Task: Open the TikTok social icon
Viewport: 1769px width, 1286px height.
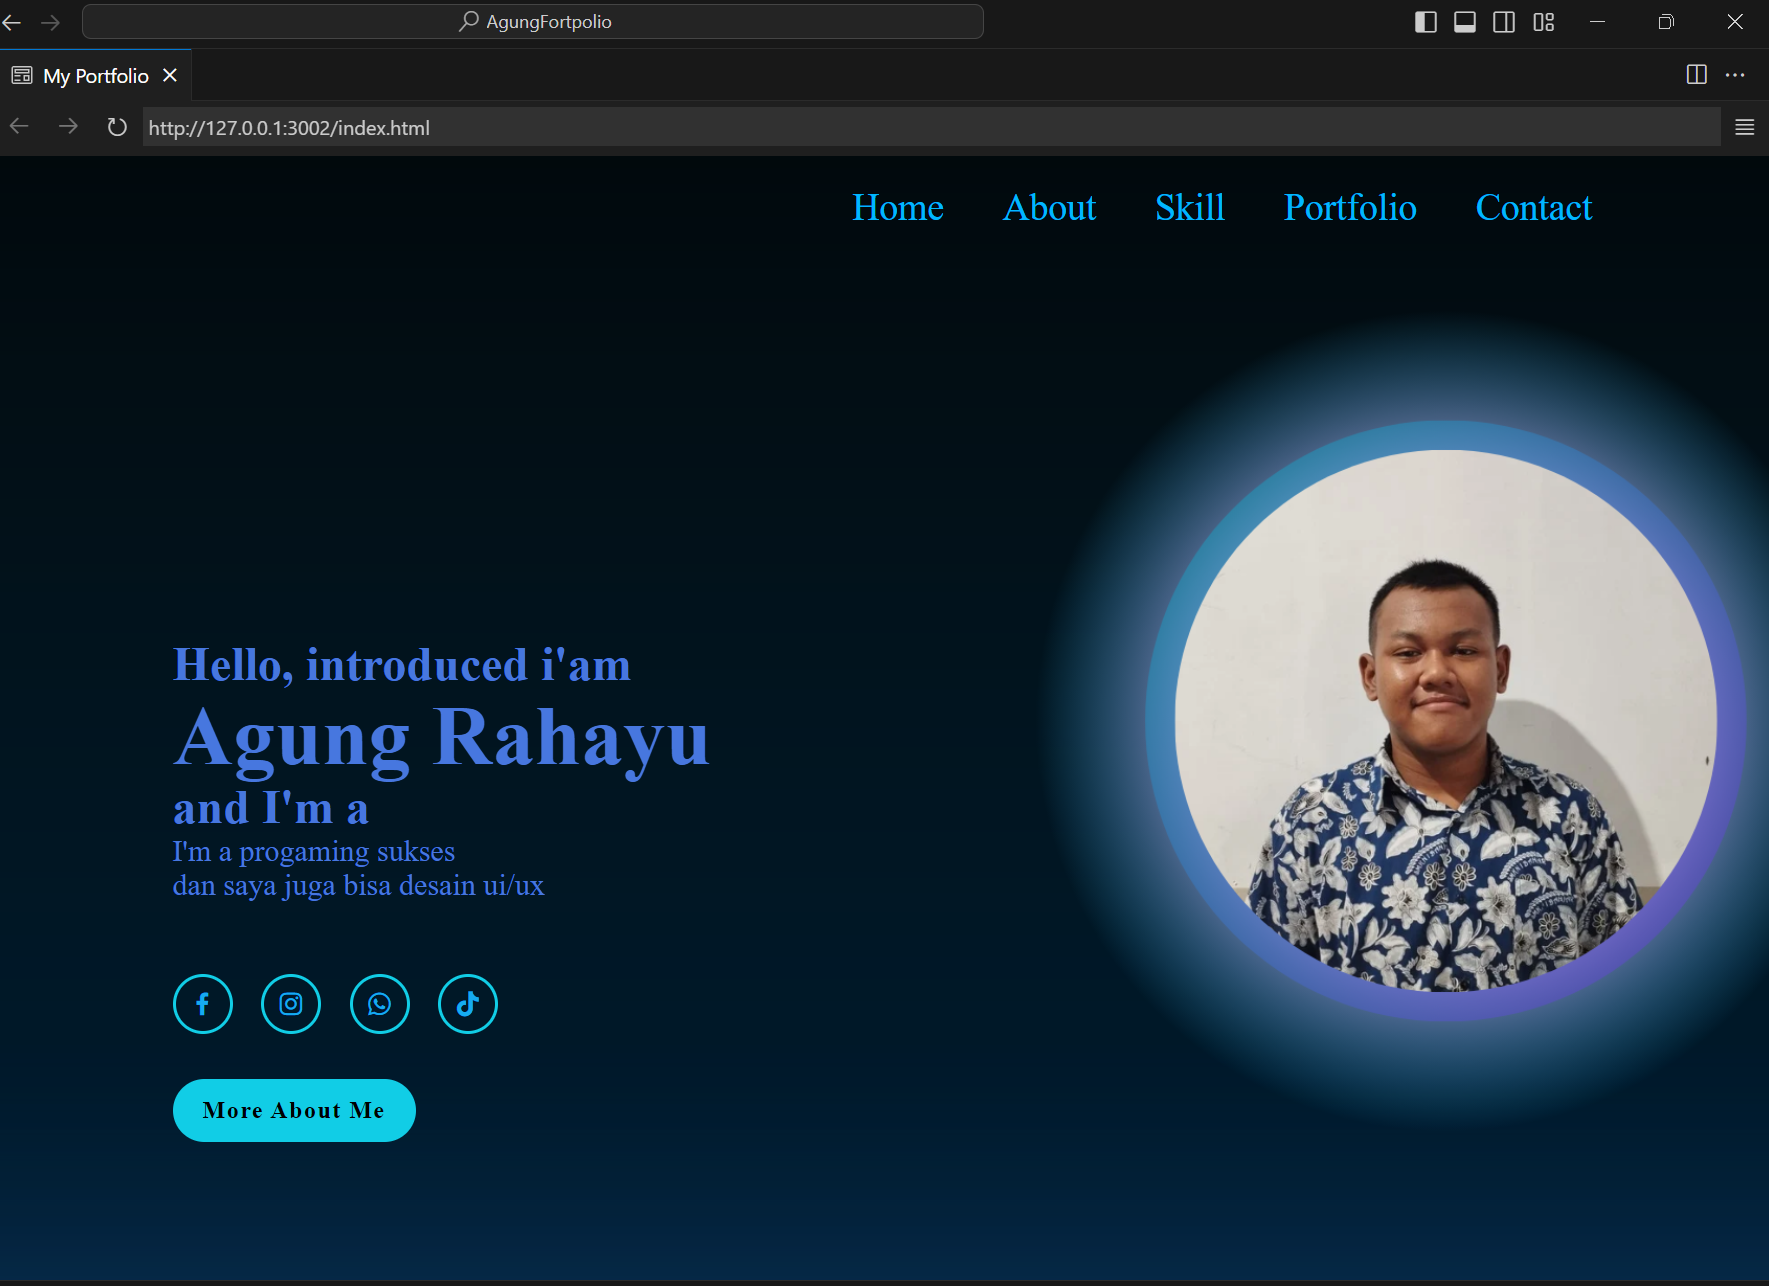Action: tap(468, 1004)
